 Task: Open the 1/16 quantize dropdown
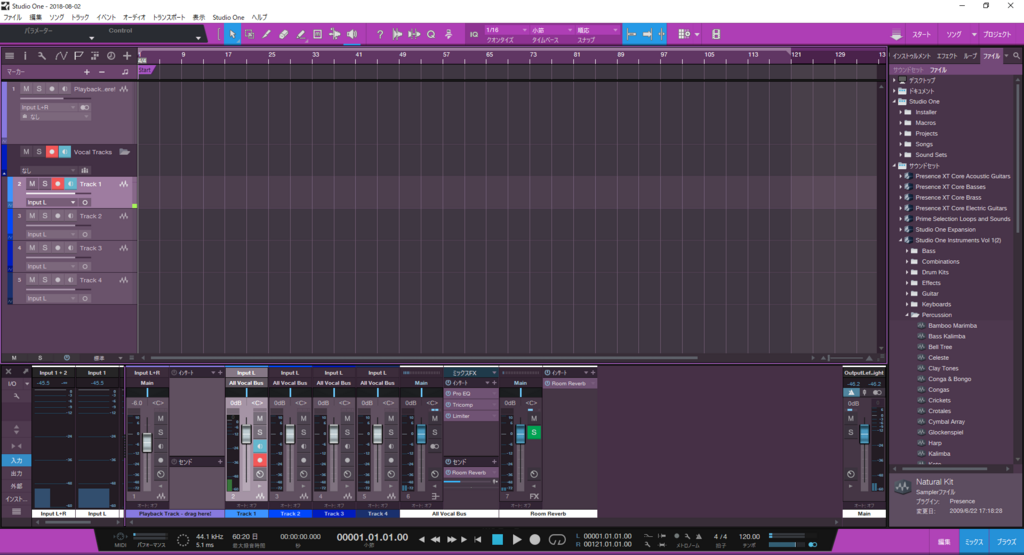[x=506, y=30]
